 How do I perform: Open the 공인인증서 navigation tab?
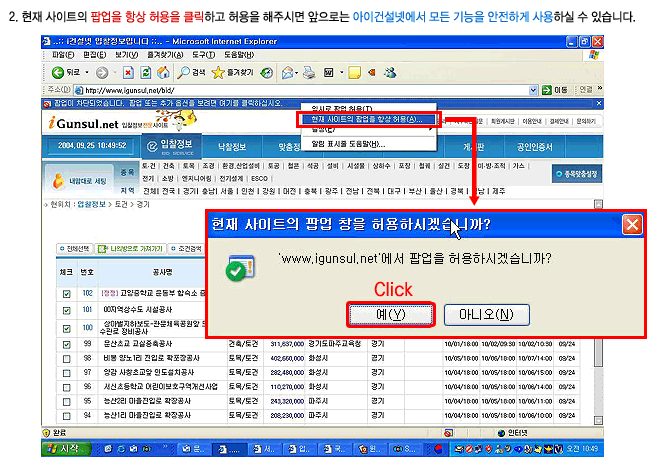click(x=535, y=147)
